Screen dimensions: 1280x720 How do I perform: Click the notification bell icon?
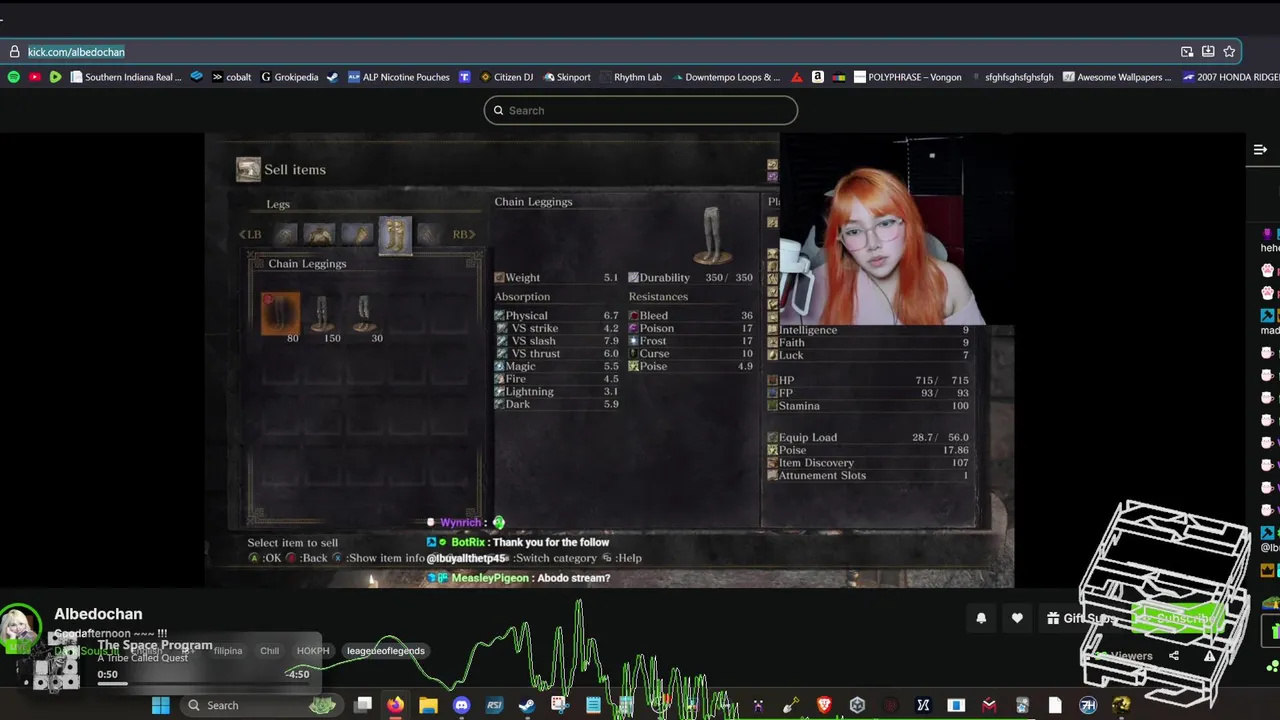[981, 619]
